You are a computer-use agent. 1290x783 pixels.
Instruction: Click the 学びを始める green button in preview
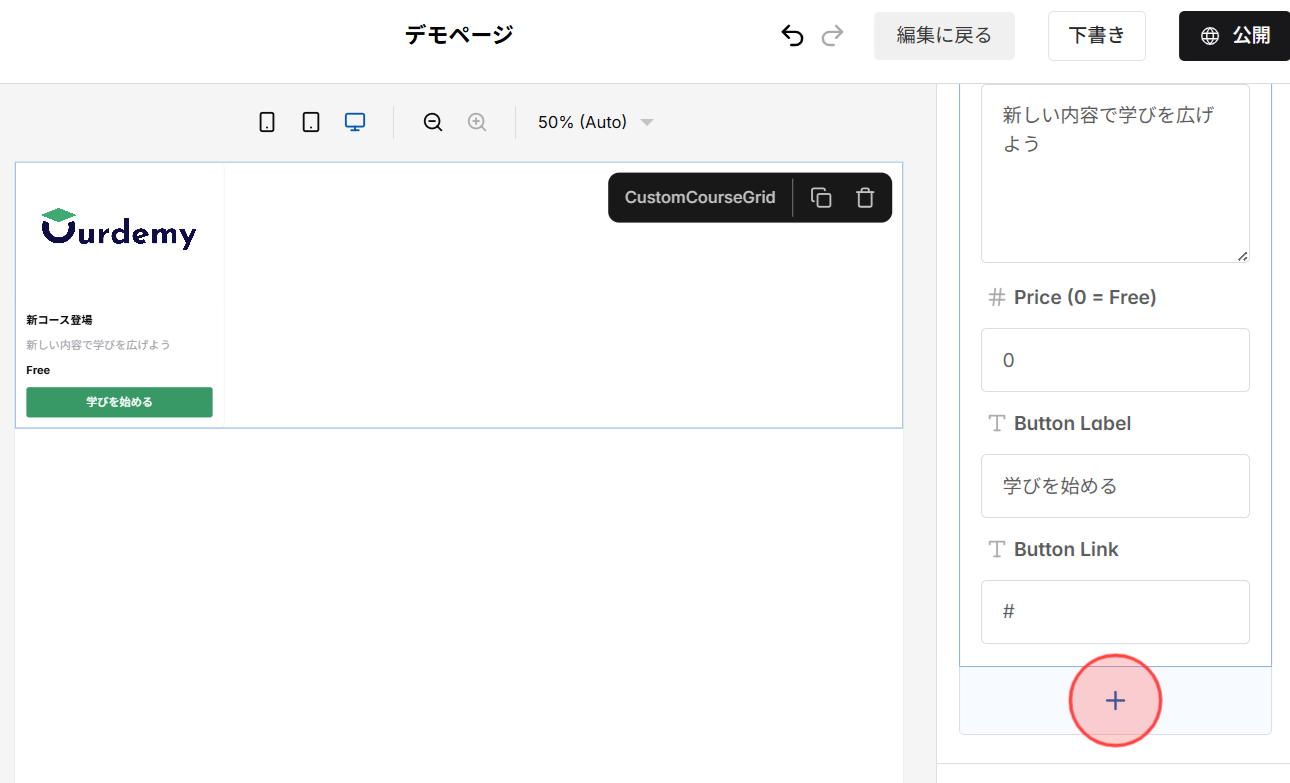(x=119, y=401)
